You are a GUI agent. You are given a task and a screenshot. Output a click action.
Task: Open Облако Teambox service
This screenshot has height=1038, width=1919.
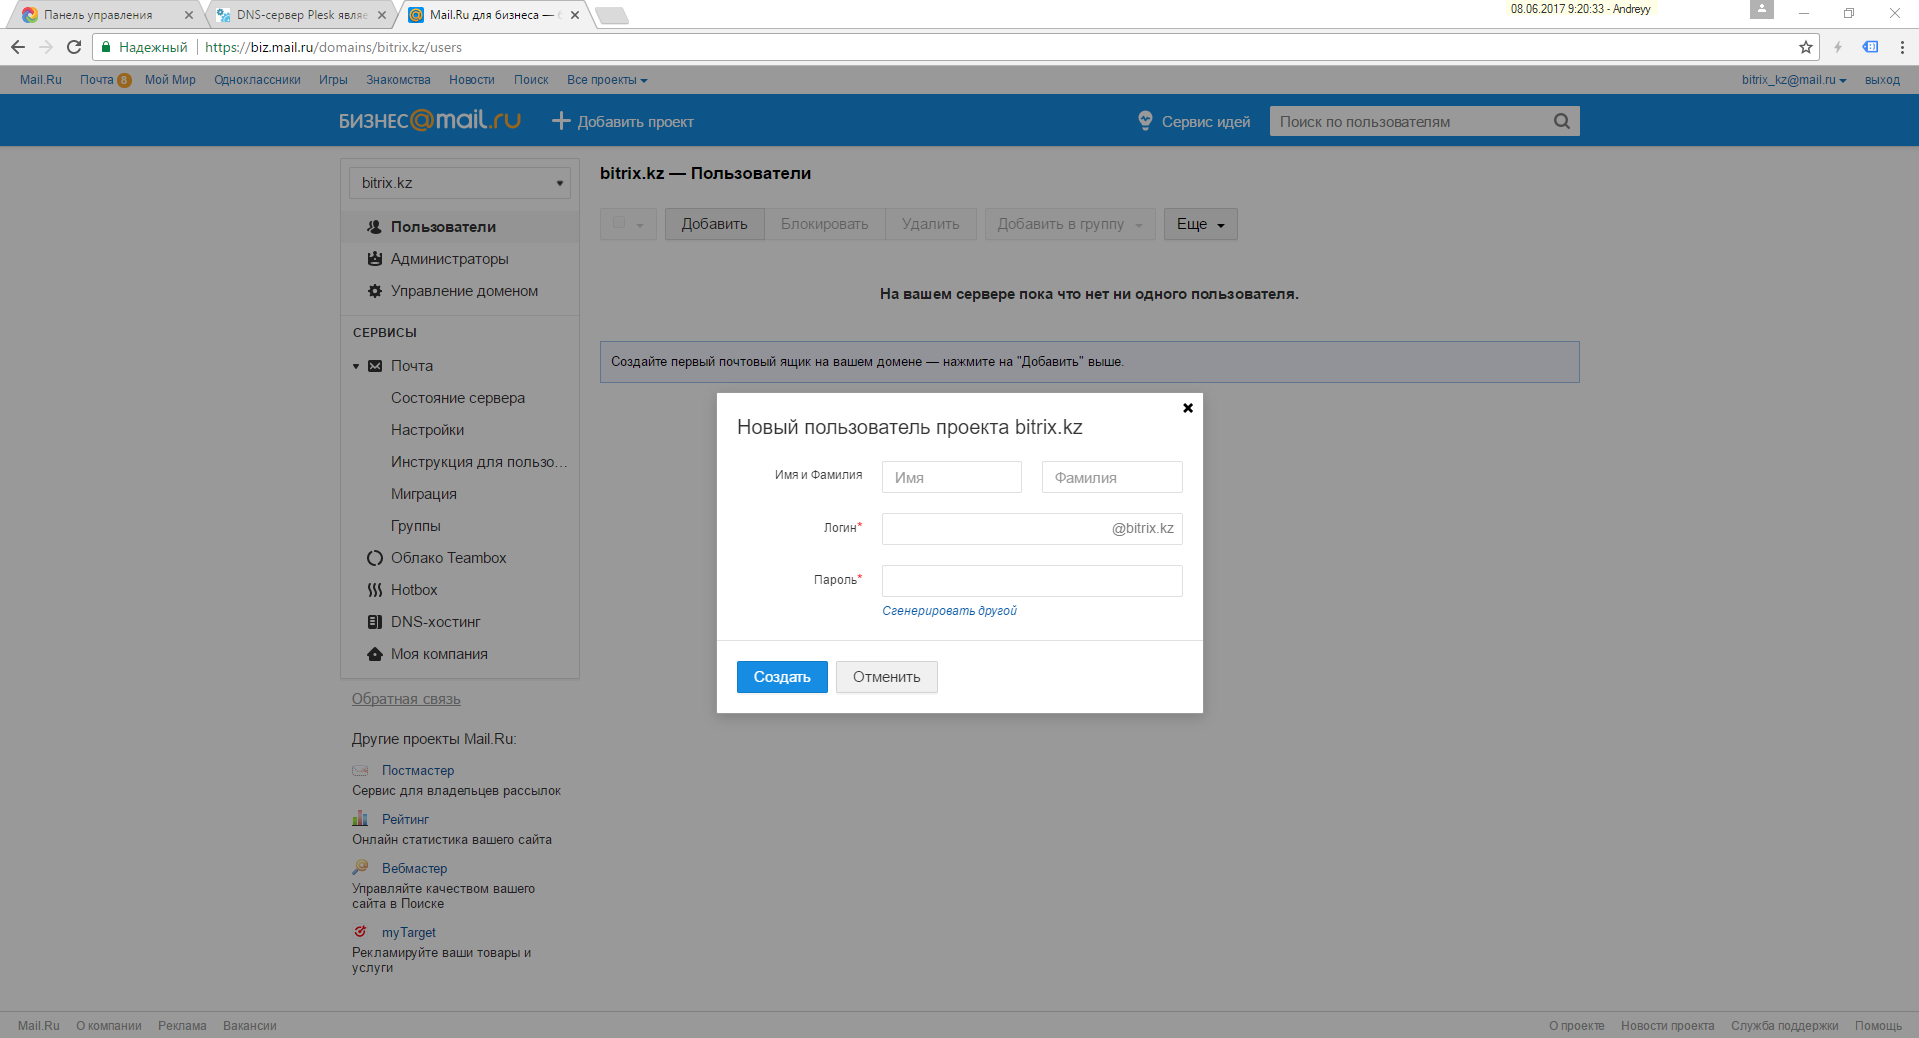pos(448,558)
